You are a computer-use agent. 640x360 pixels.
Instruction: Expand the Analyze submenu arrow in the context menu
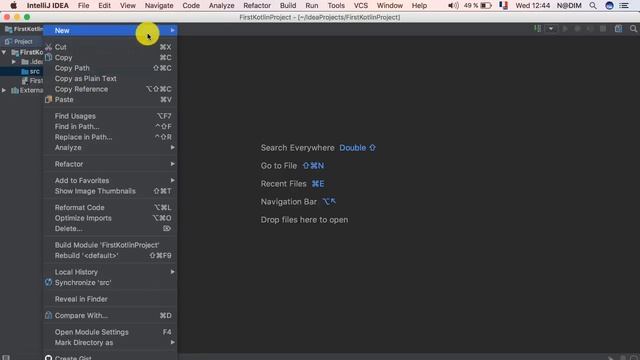(173, 147)
